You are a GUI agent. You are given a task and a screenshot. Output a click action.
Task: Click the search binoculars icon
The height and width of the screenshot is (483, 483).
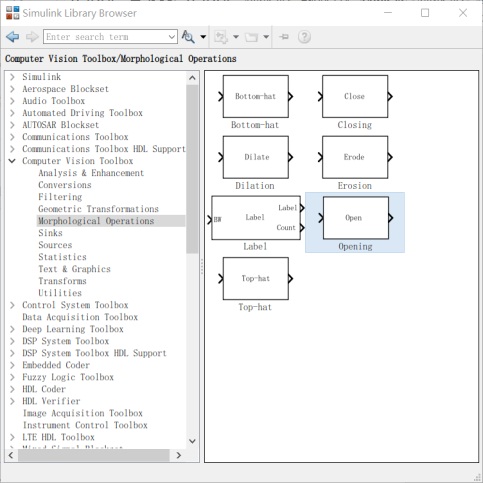pyautogui.click(x=188, y=37)
